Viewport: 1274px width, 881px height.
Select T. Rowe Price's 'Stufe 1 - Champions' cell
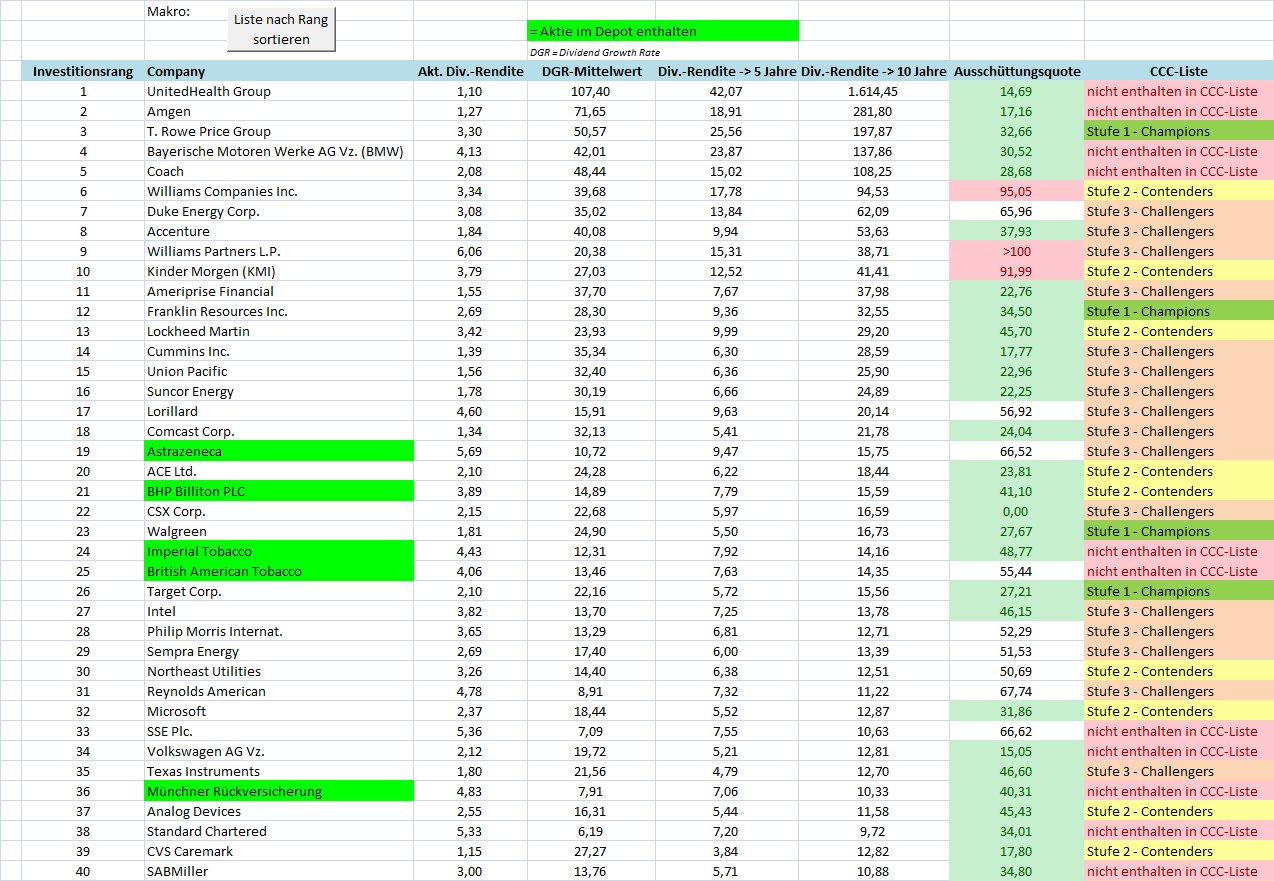click(x=1179, y=131)
